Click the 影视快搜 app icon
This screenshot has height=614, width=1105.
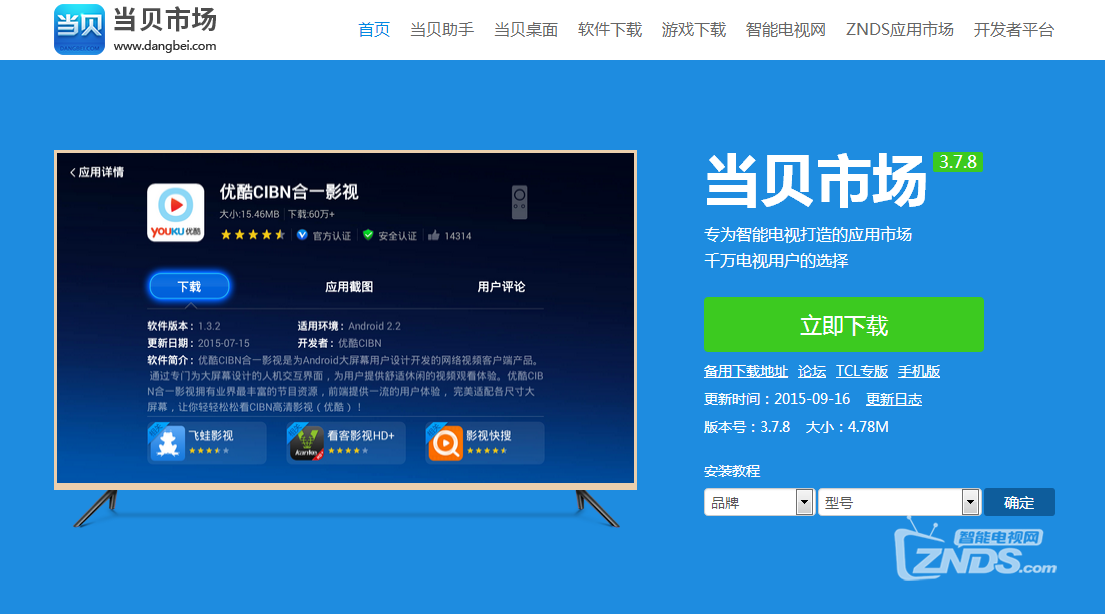[445, 442]
